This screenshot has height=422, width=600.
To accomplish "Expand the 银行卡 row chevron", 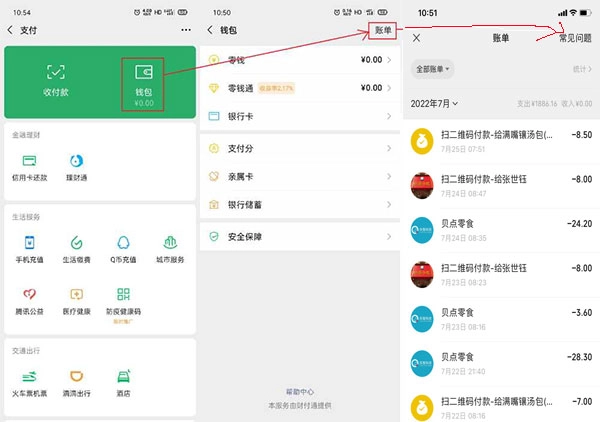I will click(x=389, y=117).
